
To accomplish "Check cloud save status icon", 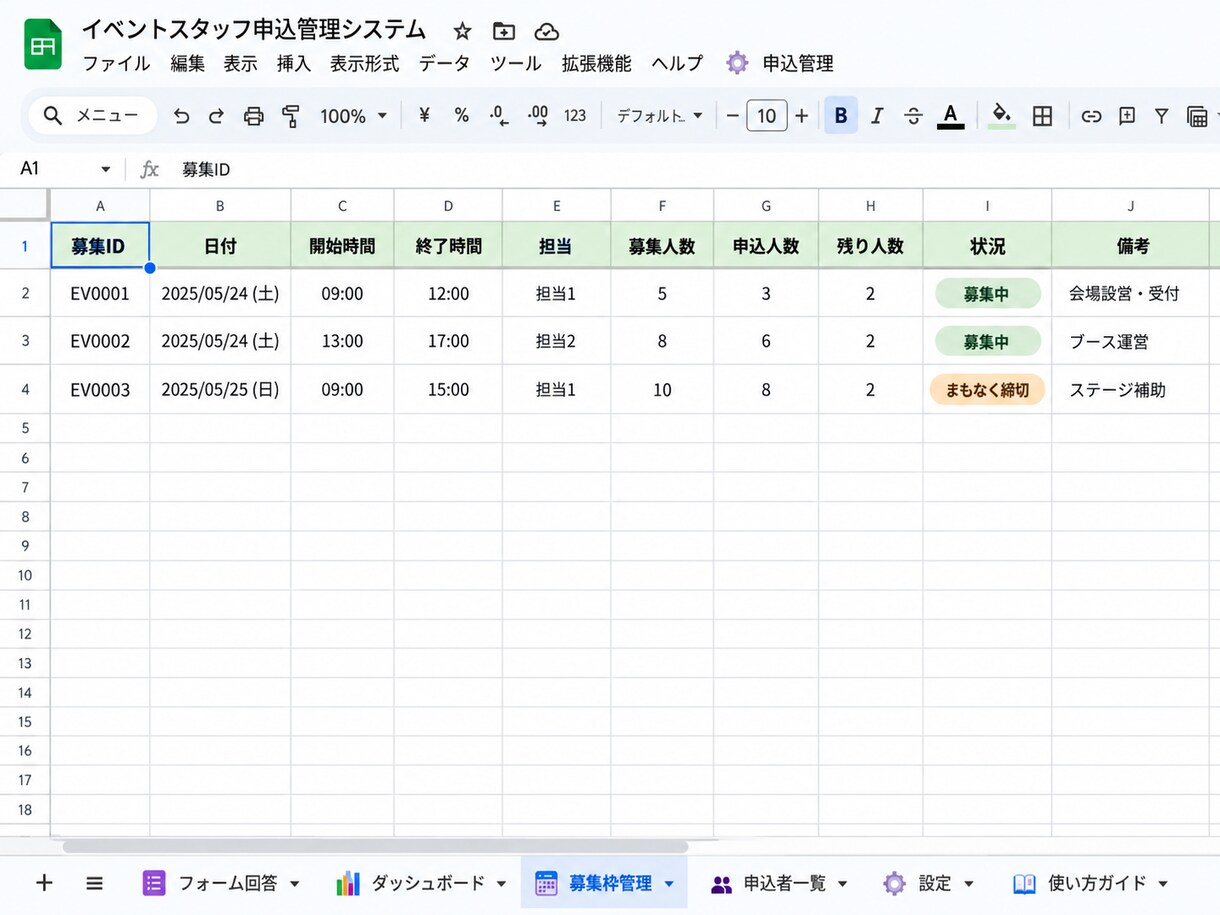I will (x=546, y=31).
